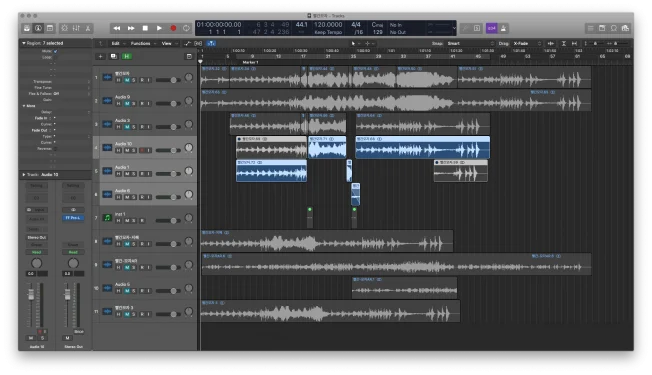Viewport: 652px width, 375px height.
Task: Open the List Editors panel
Action: [590, 28]
